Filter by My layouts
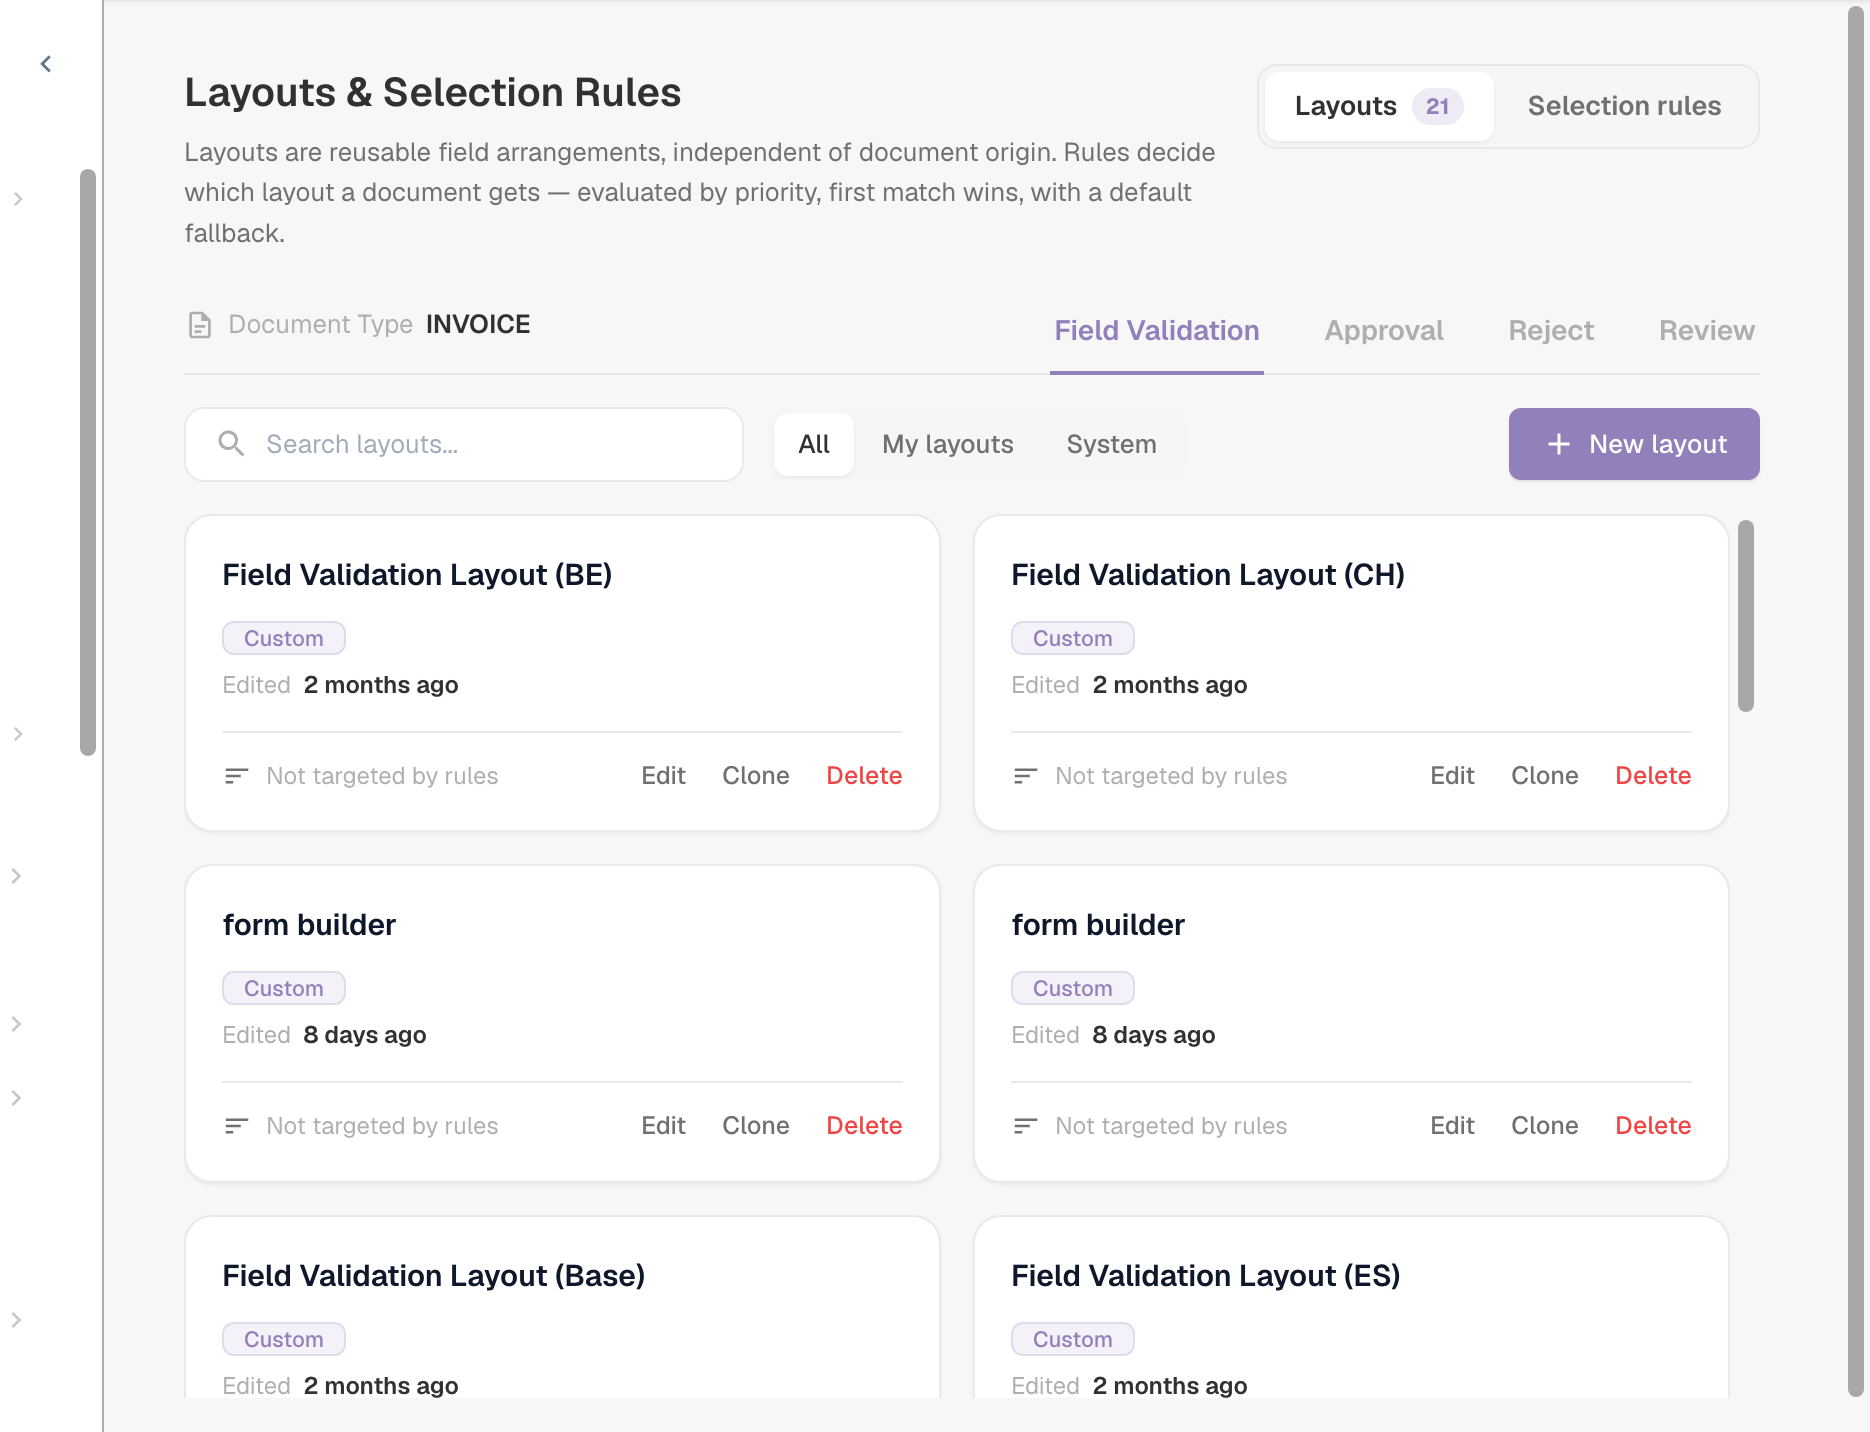 pyautogui.click(x=948, y=444)
